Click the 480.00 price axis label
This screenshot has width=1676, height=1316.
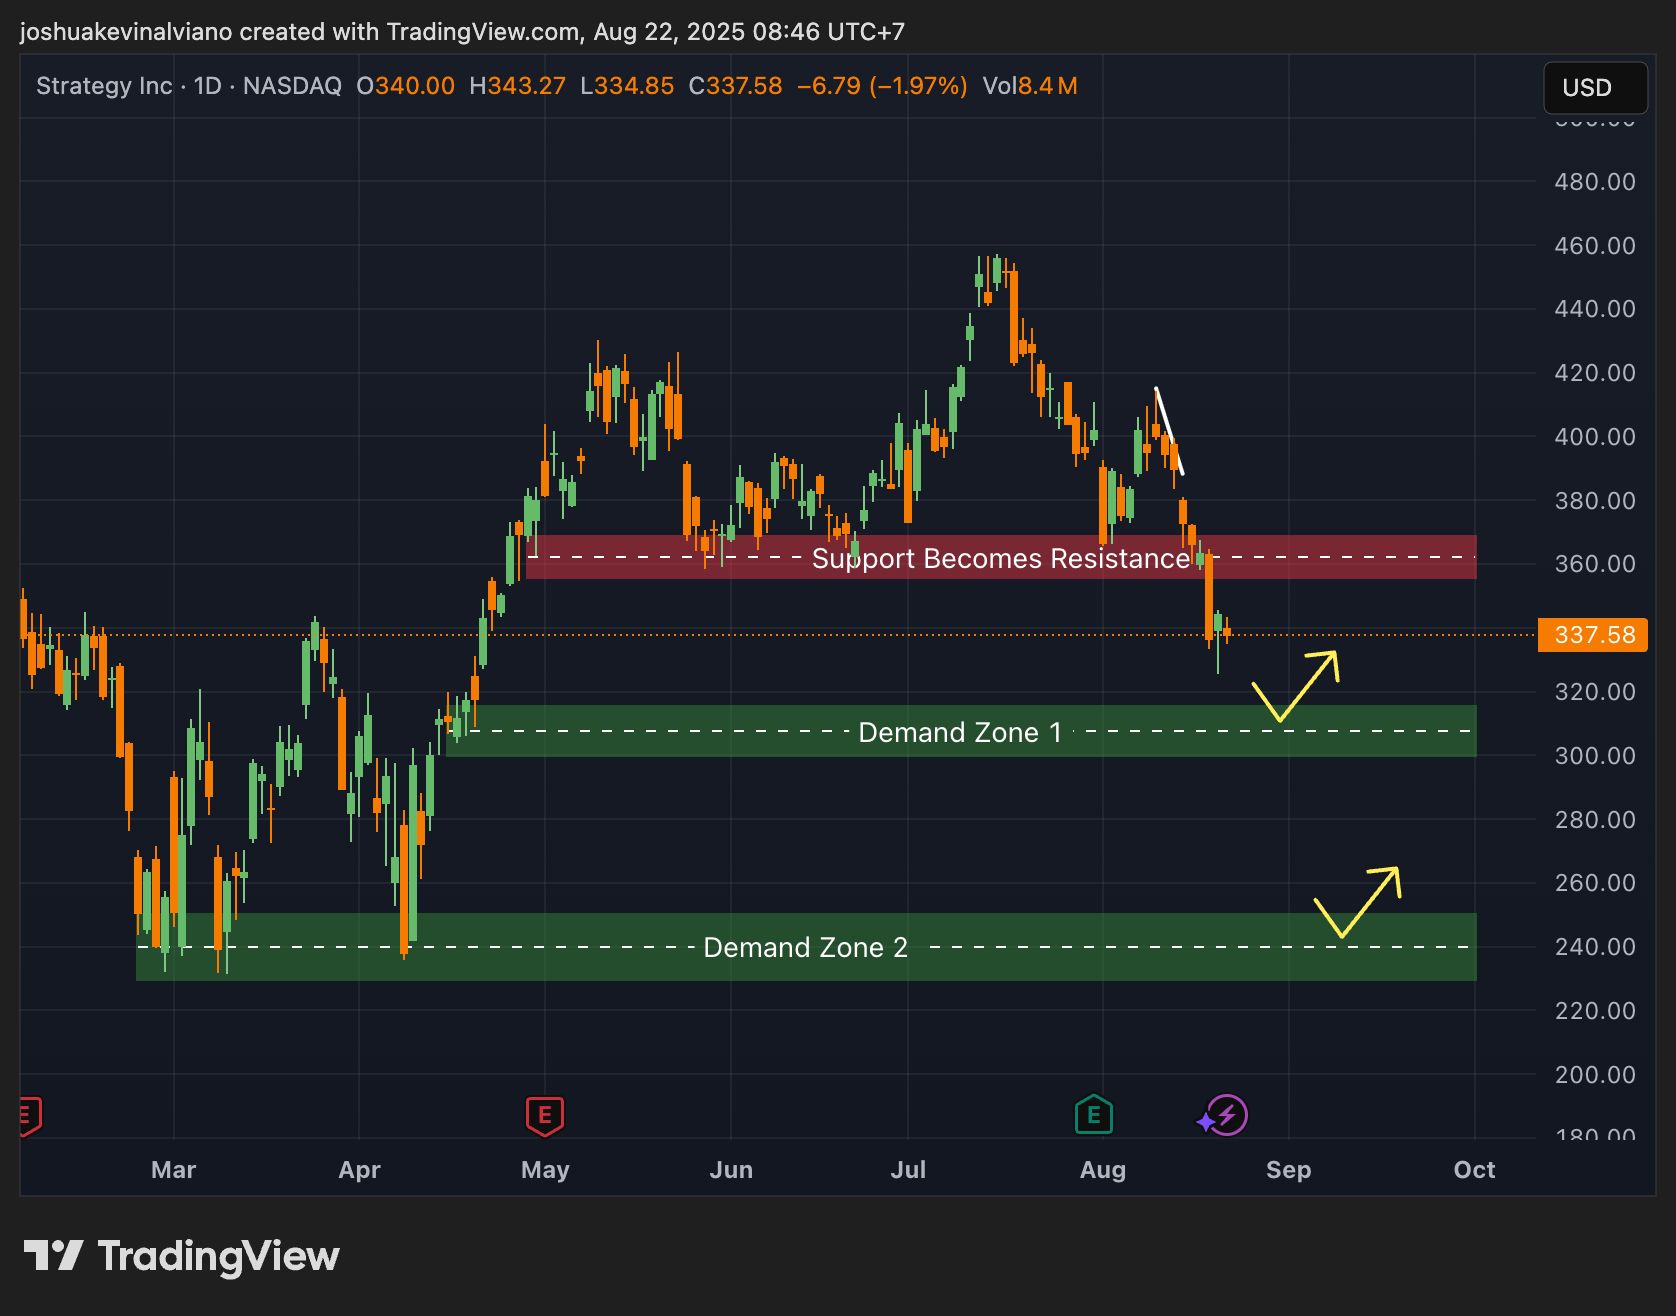click(x=1595, y=182)
